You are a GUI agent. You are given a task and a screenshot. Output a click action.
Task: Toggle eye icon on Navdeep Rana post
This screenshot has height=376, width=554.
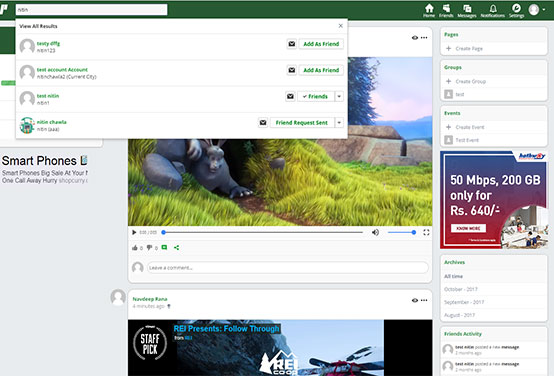415,300
